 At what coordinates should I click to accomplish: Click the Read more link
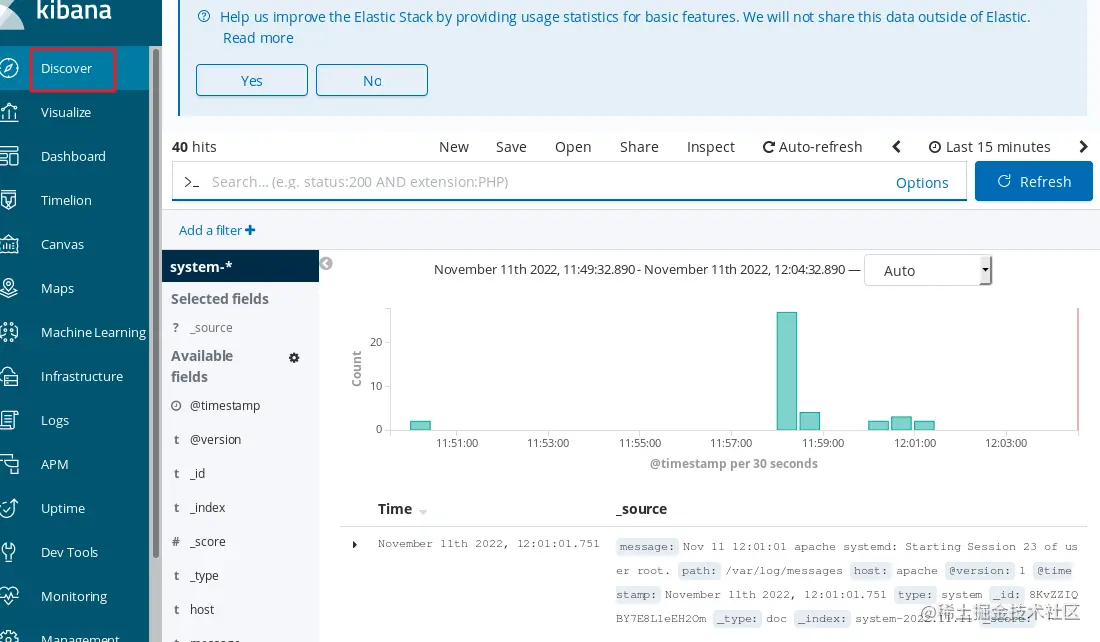coord(258,38)
